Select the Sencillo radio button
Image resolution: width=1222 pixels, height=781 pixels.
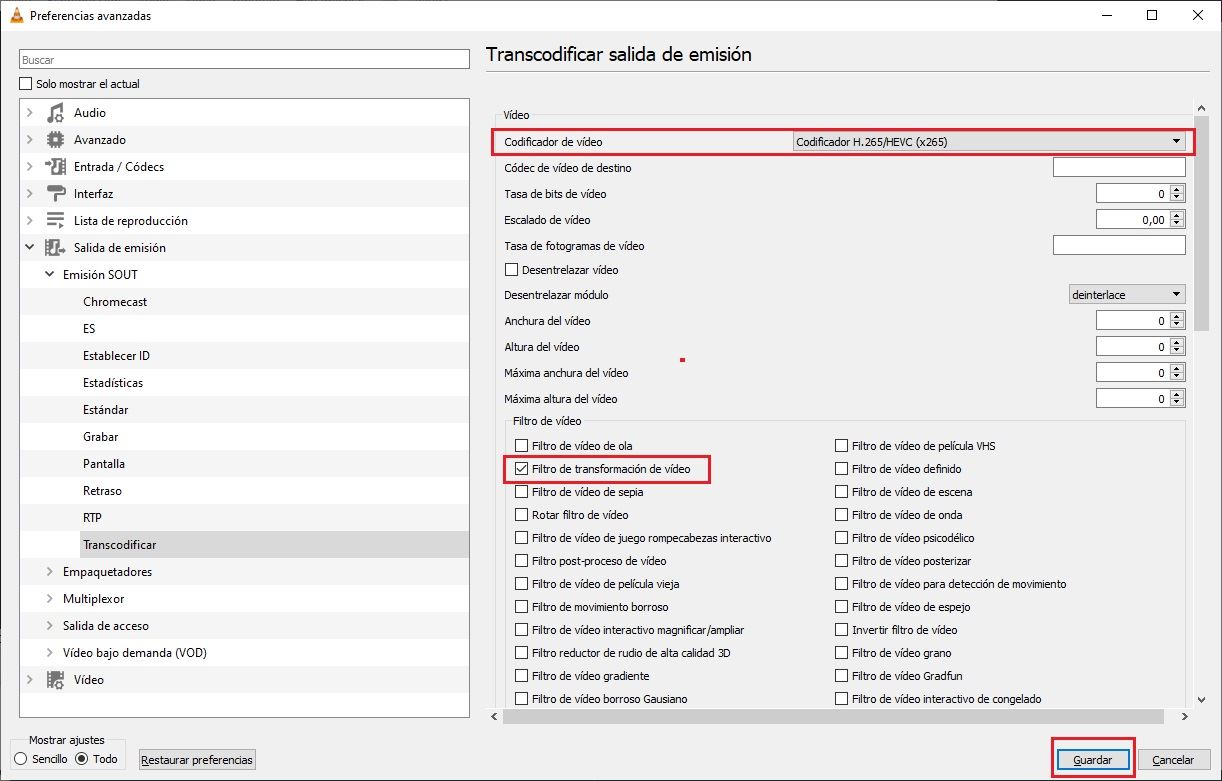[x=21, y=759]
